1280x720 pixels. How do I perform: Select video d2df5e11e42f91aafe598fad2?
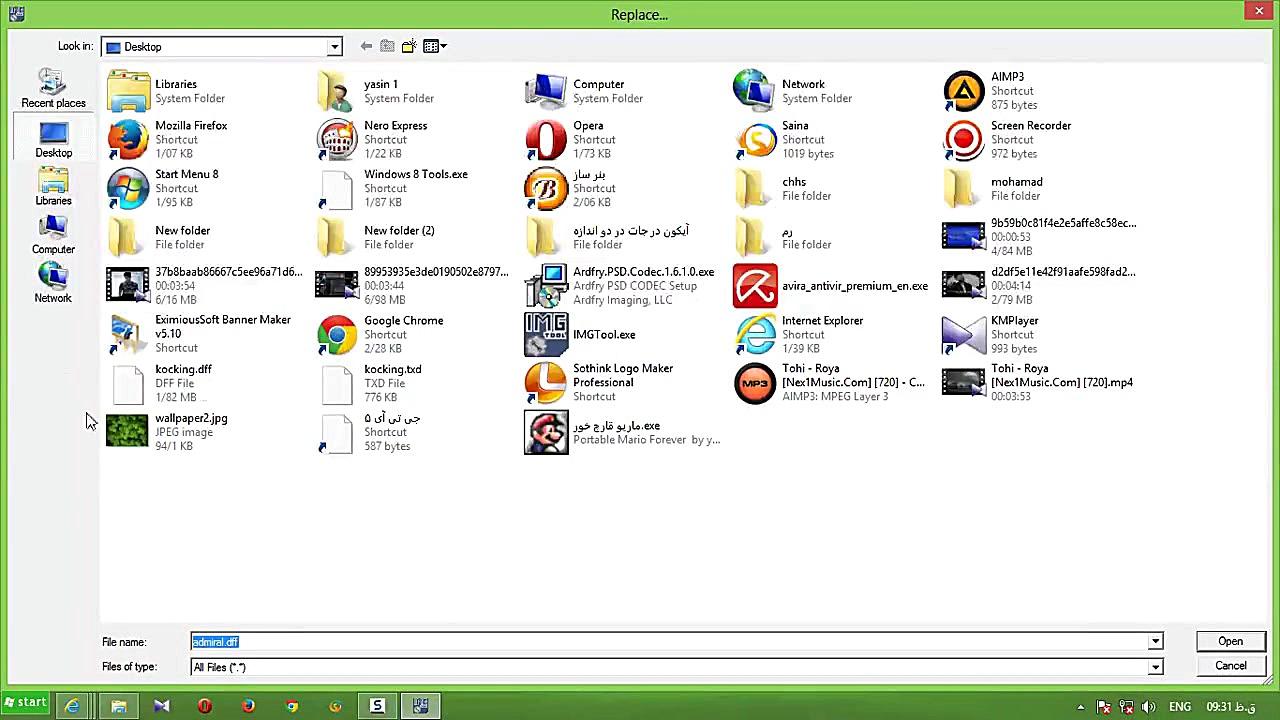coord(1040,285)
